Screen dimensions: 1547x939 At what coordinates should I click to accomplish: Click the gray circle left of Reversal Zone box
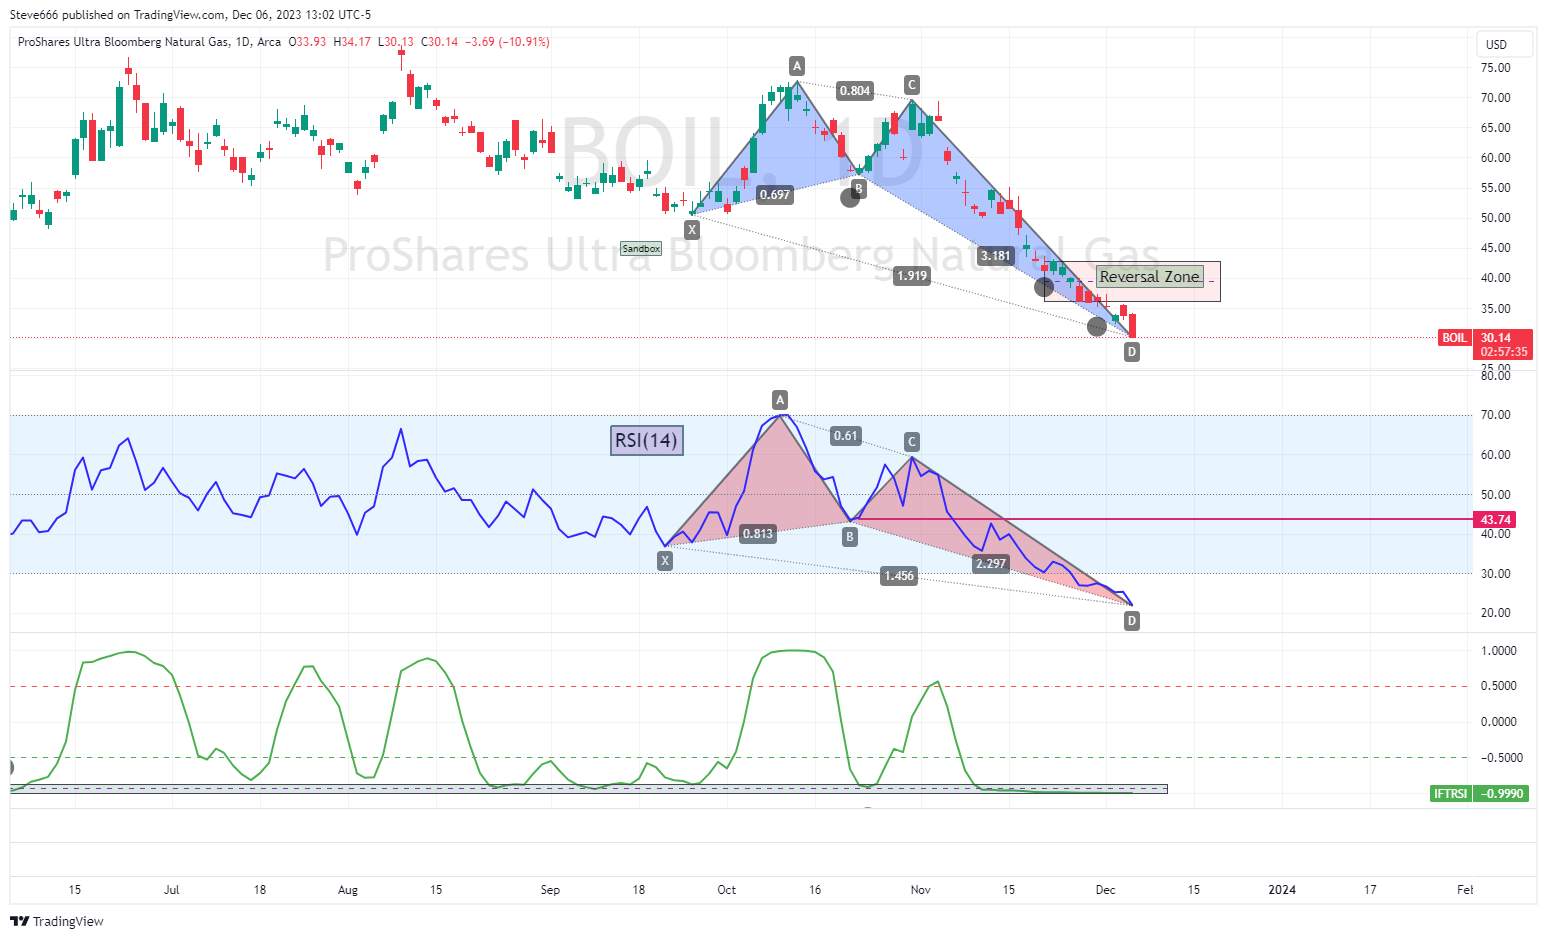point(1044,288)
